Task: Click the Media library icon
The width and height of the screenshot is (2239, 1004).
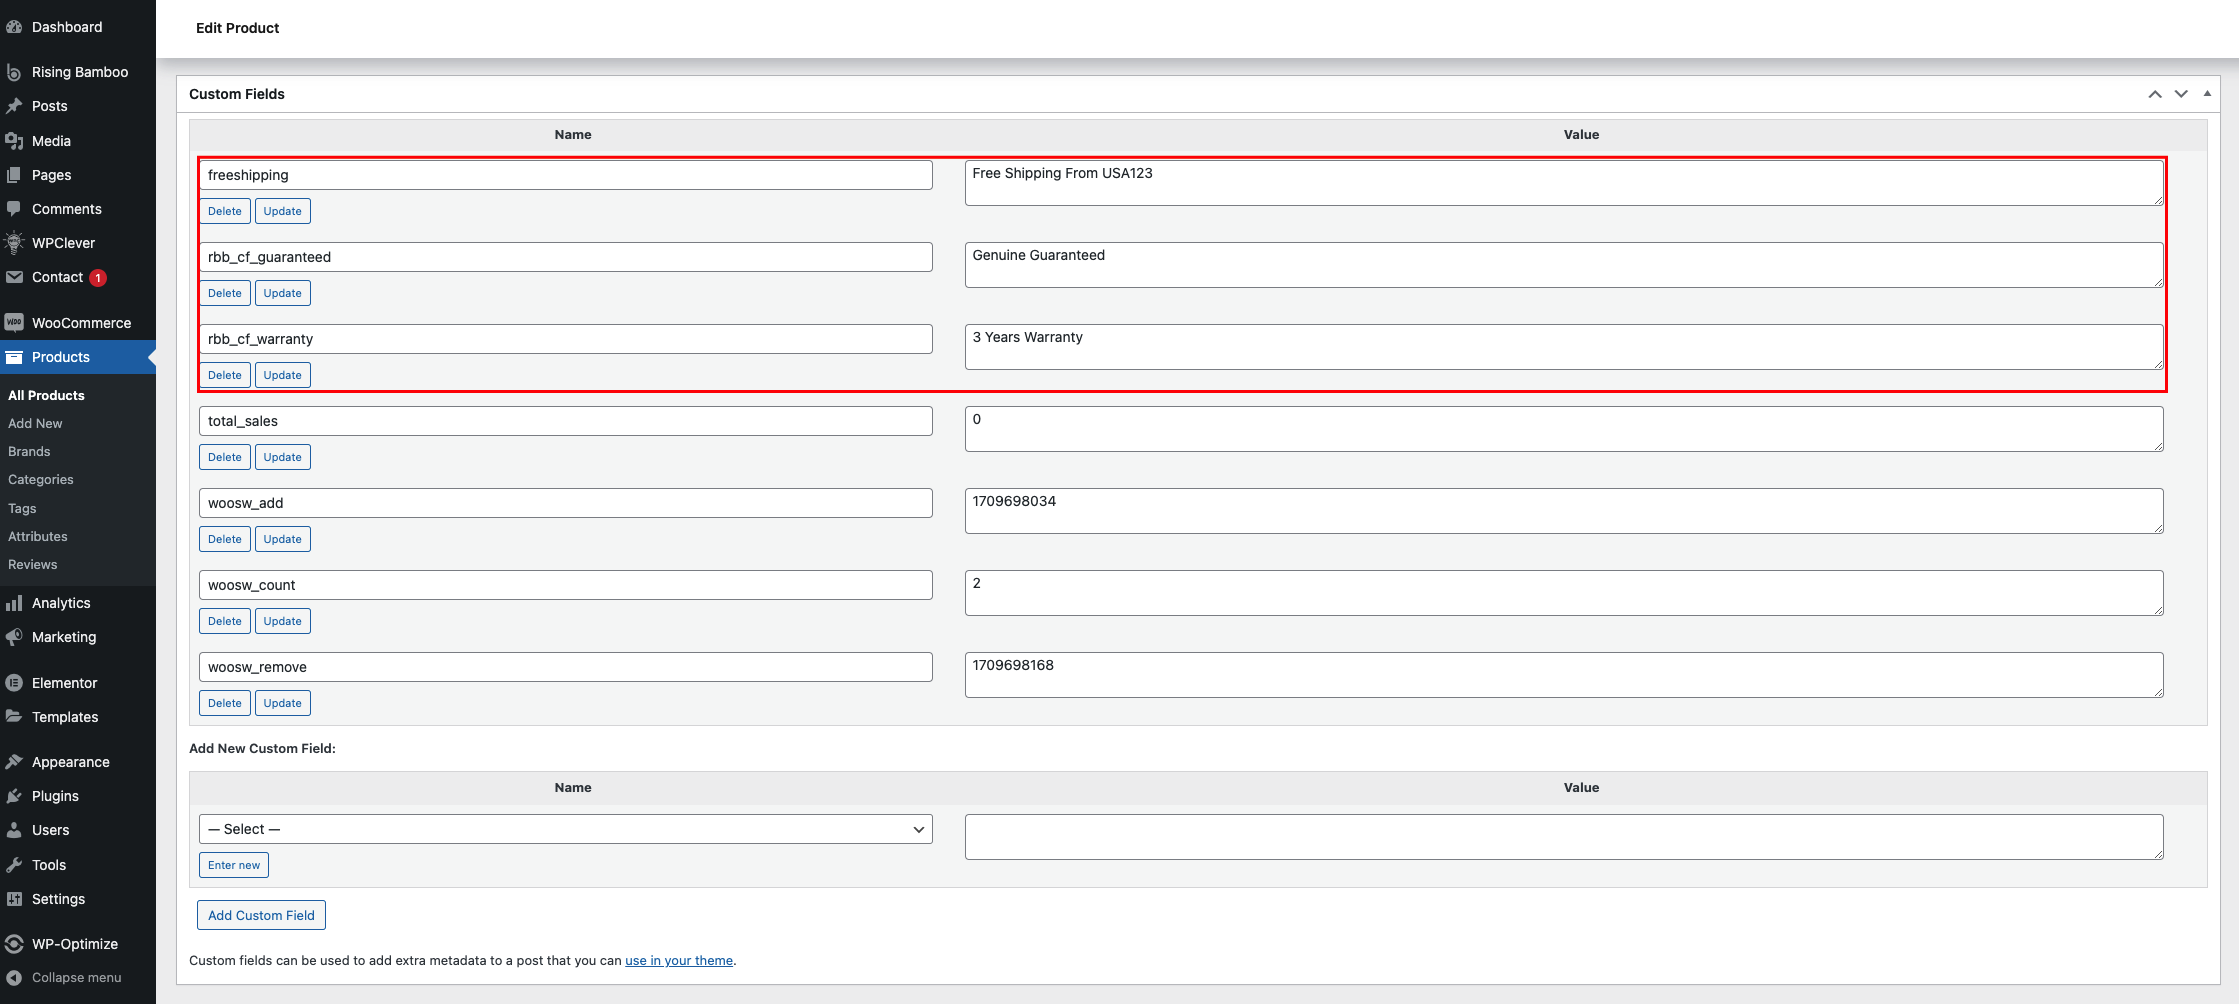Action: (x=14, y=141)
